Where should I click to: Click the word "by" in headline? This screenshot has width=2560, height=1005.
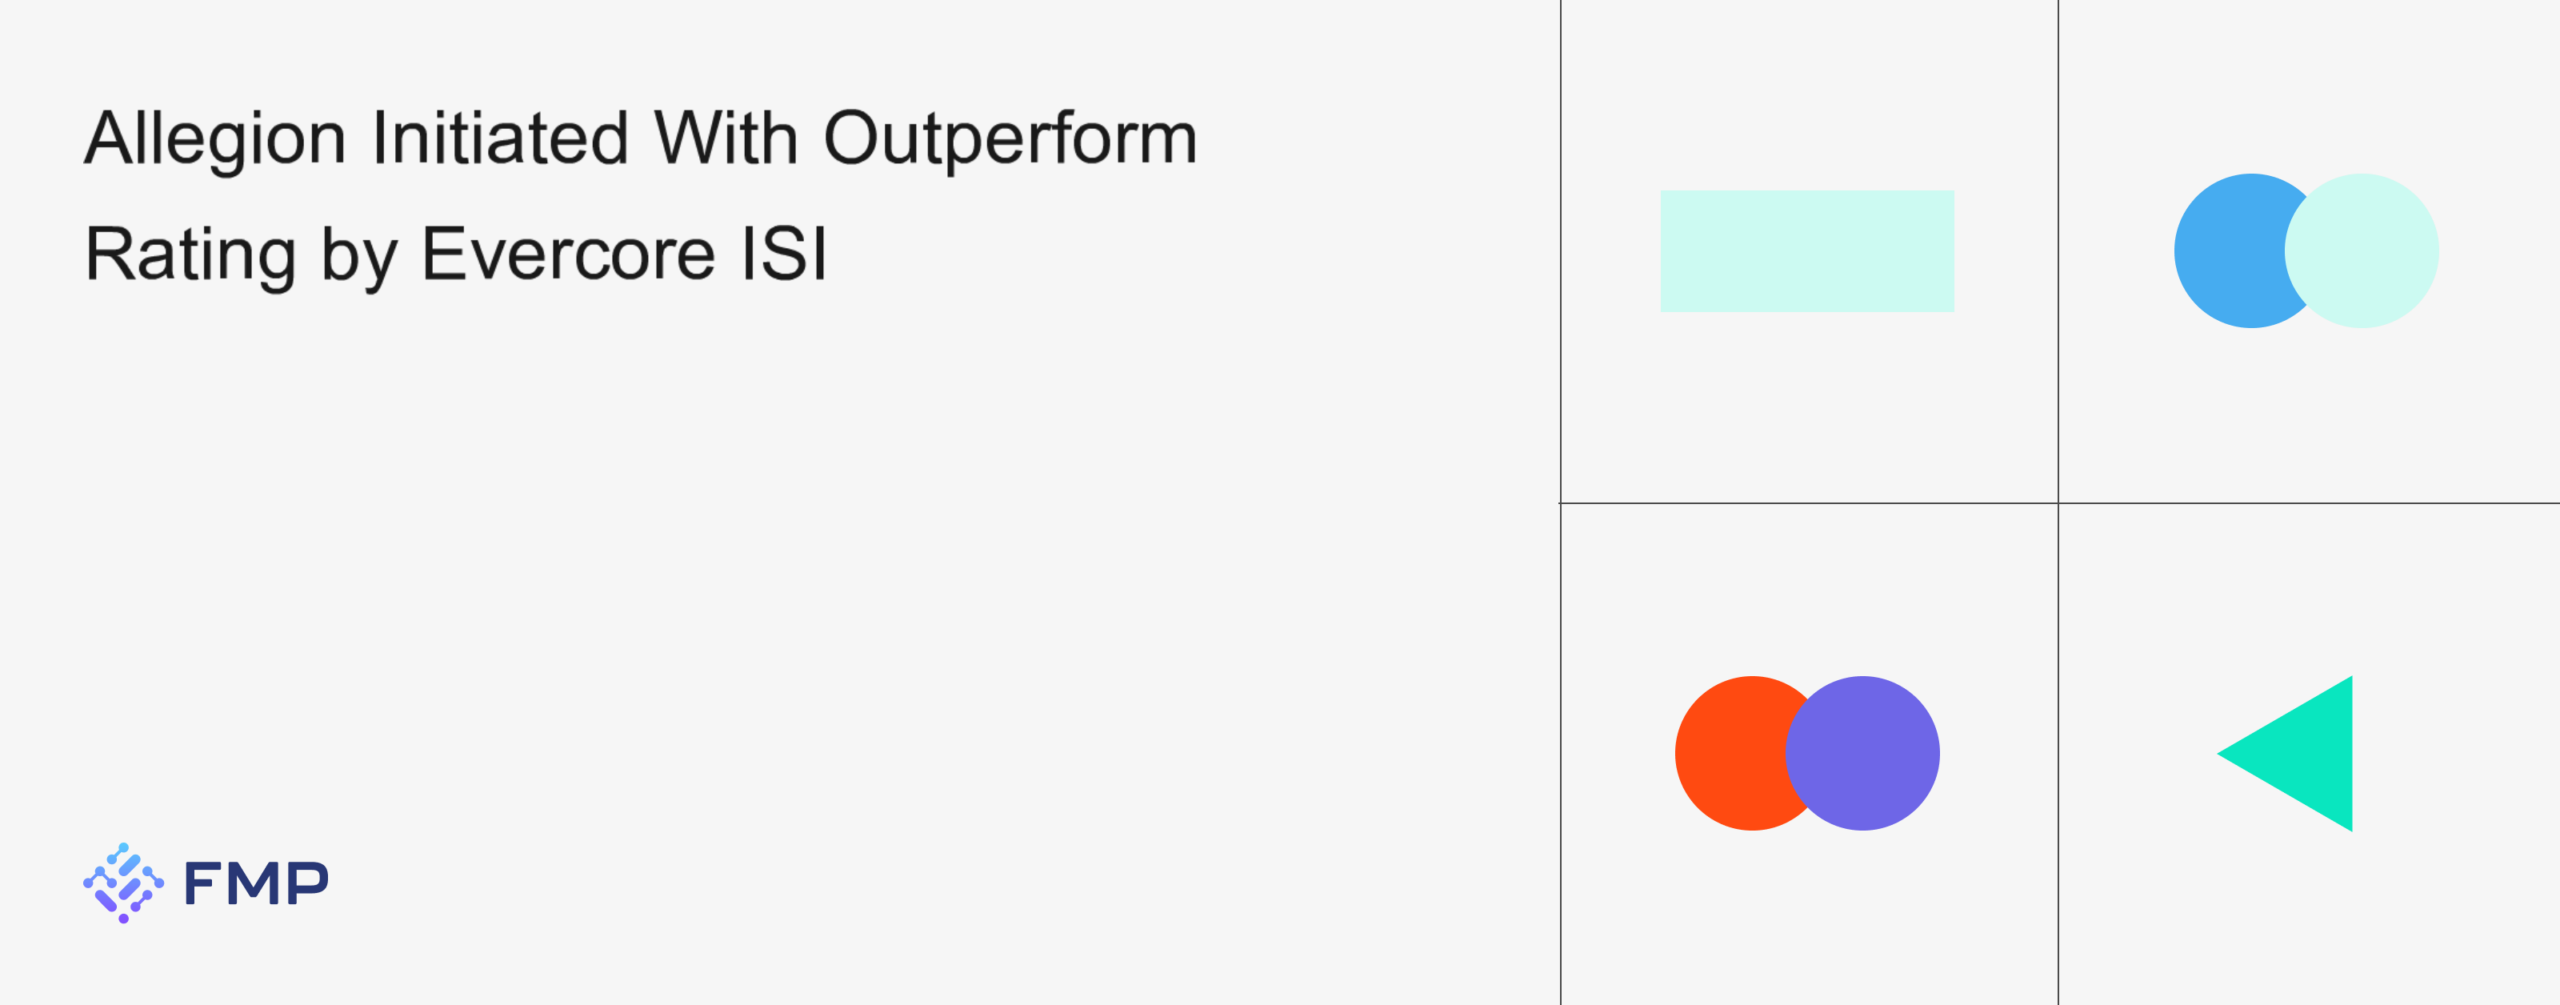357,256
